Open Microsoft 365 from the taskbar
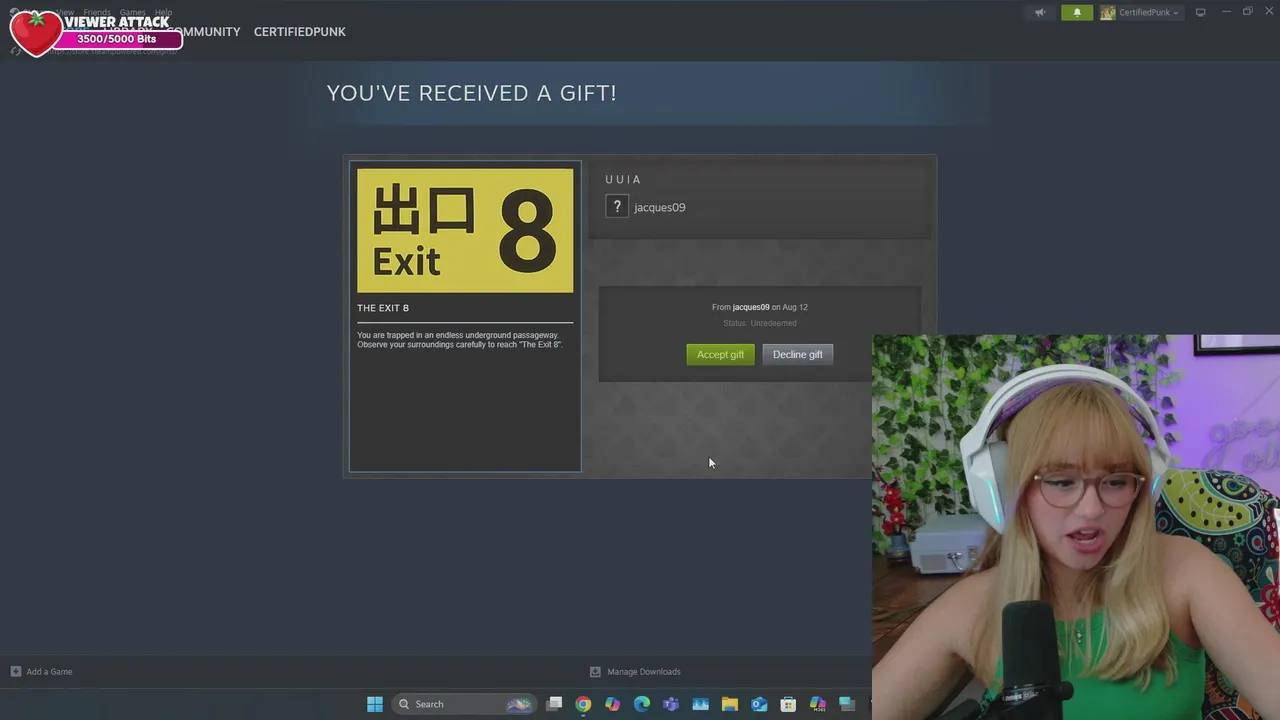 pos(817,704)
